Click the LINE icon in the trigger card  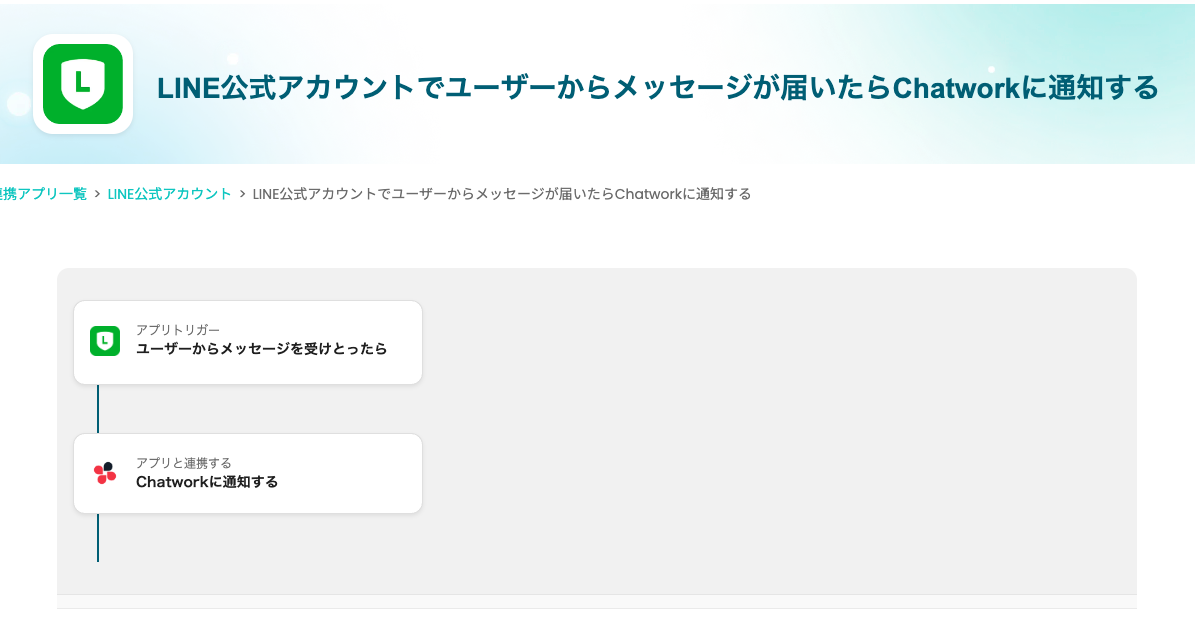point(105,341)
